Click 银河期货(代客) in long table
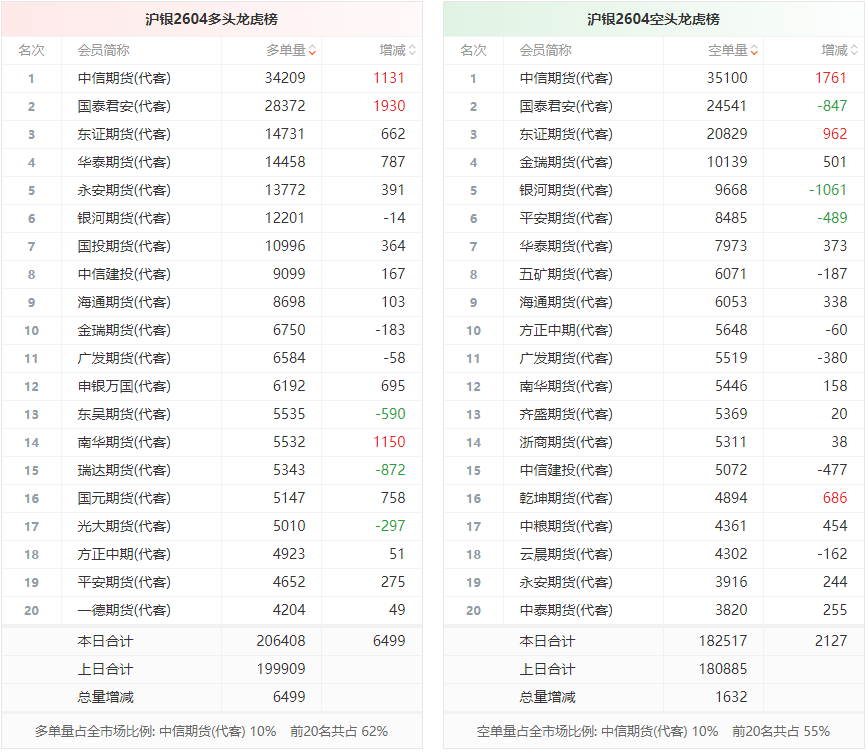 (x=124, y=218)
